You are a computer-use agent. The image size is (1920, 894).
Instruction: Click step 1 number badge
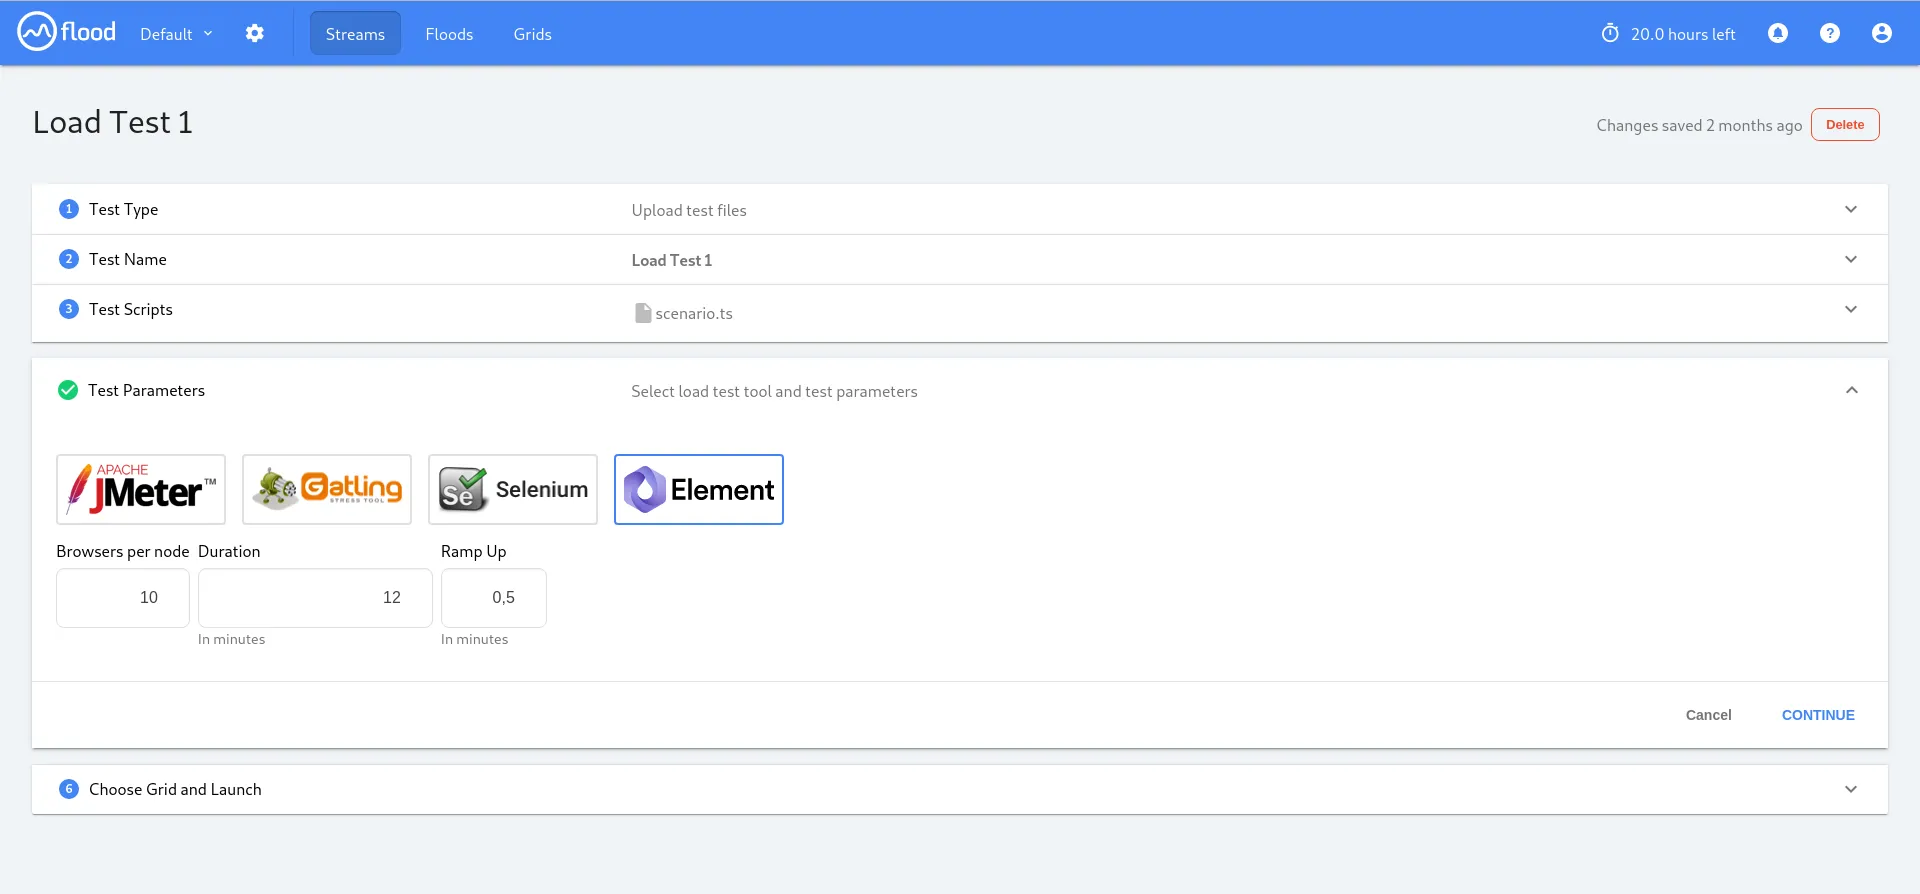pos(68,209)
